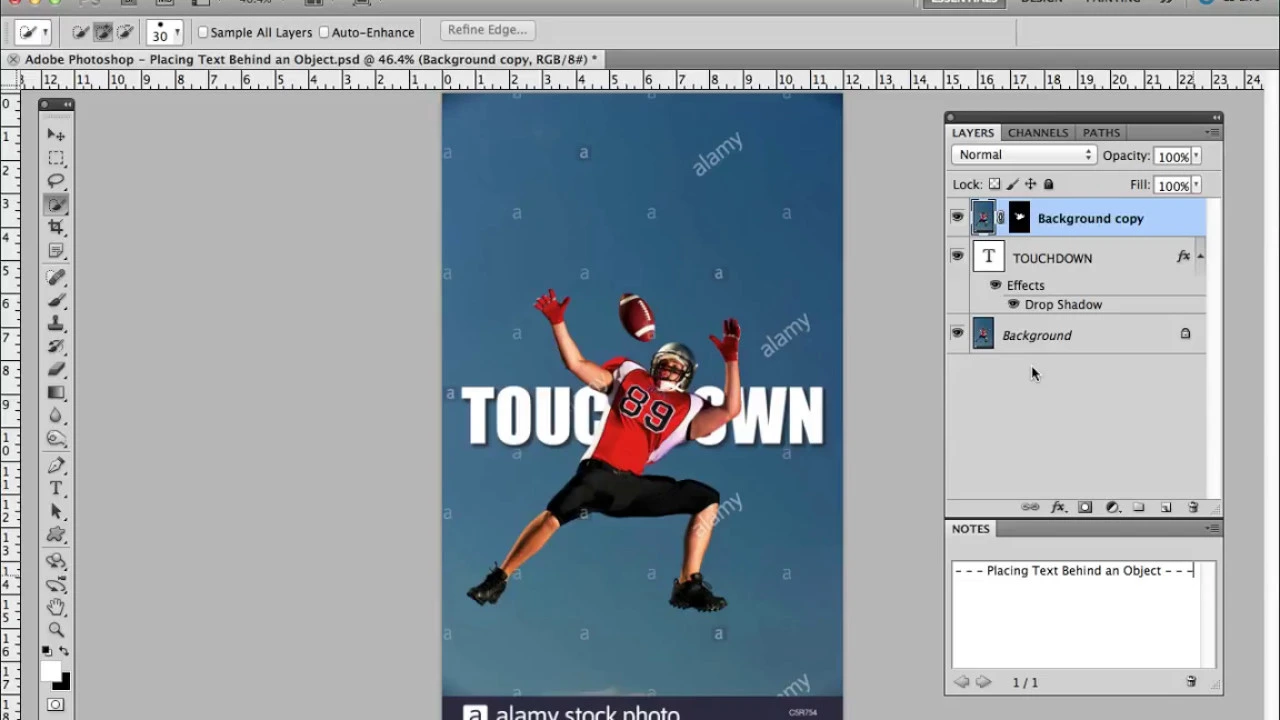Toggle Lock transparent pixels
The height and width of the screenshot is (720, 1280).
point(994,184)
